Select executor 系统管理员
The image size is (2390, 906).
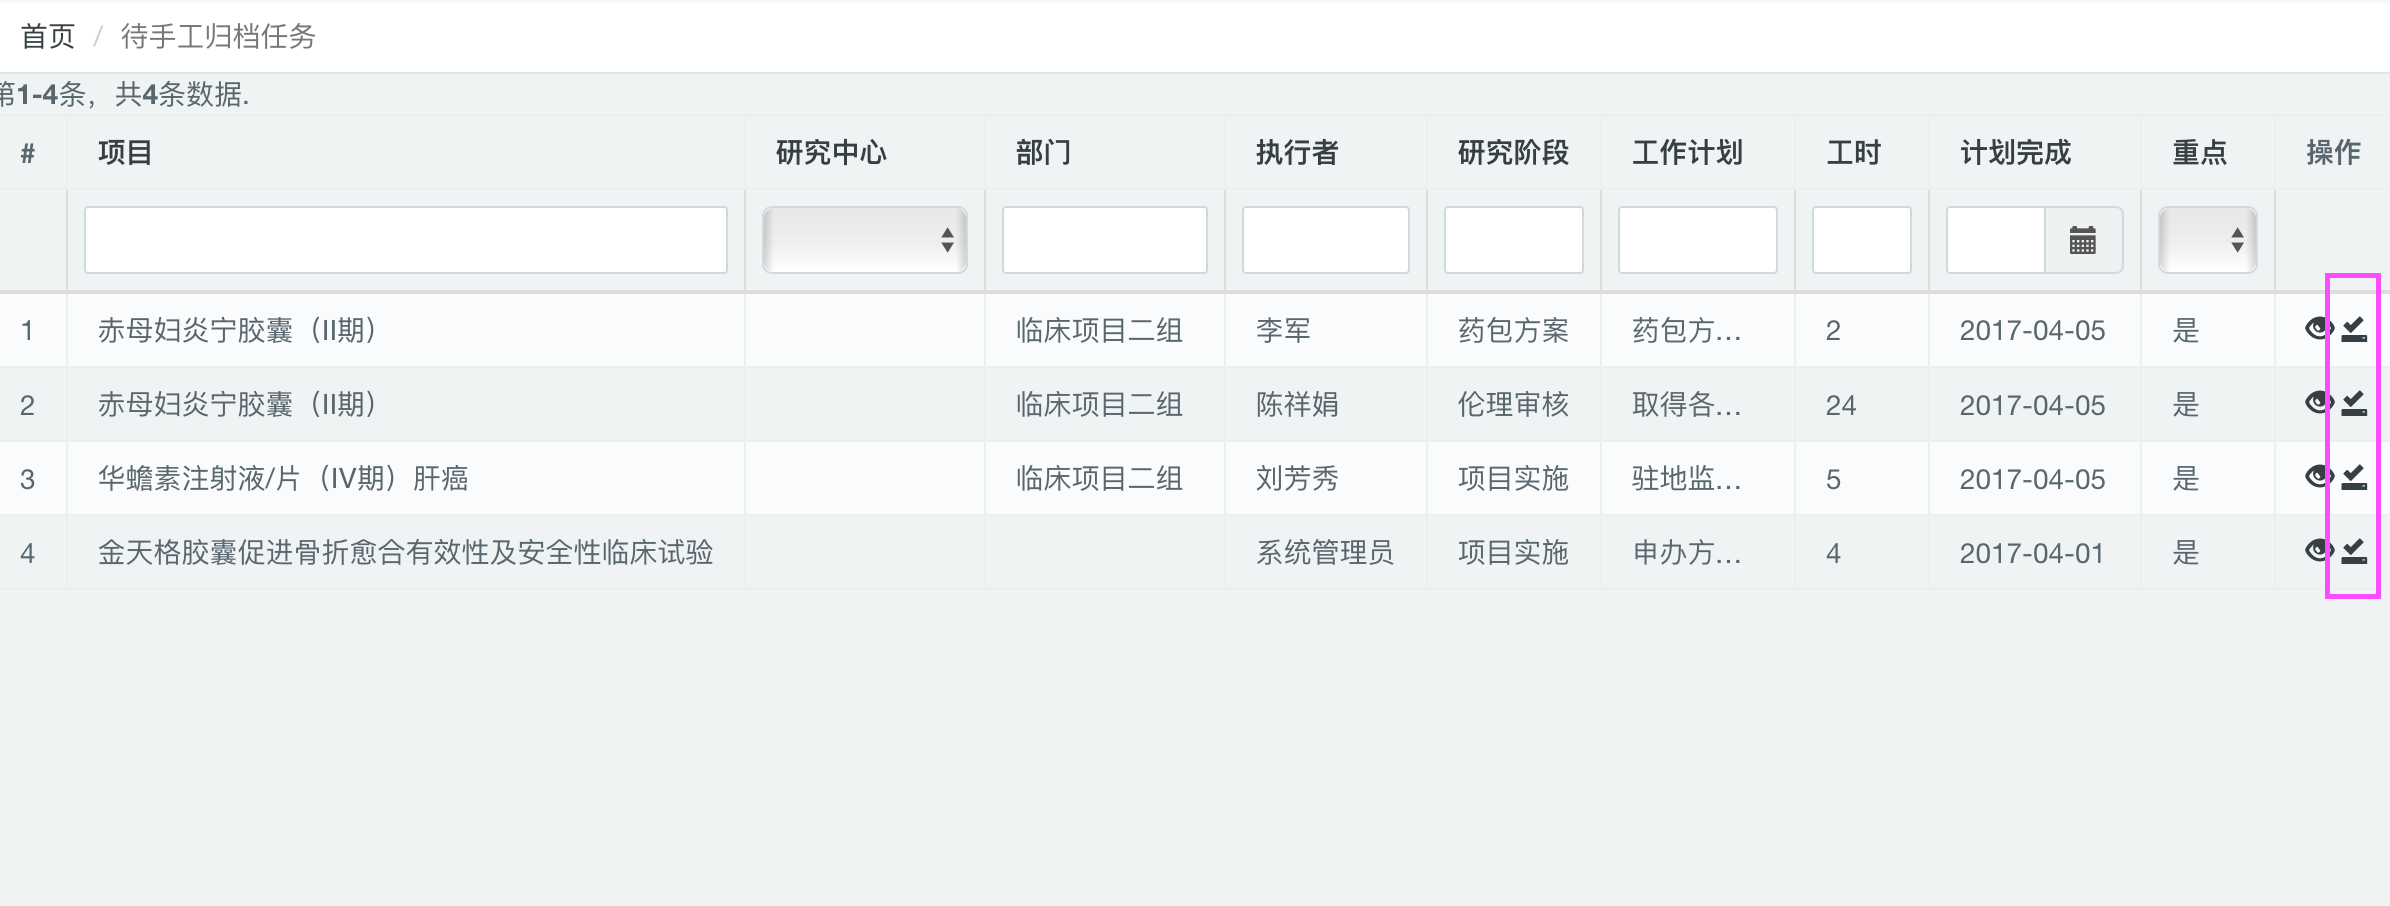pos(1325,553)
